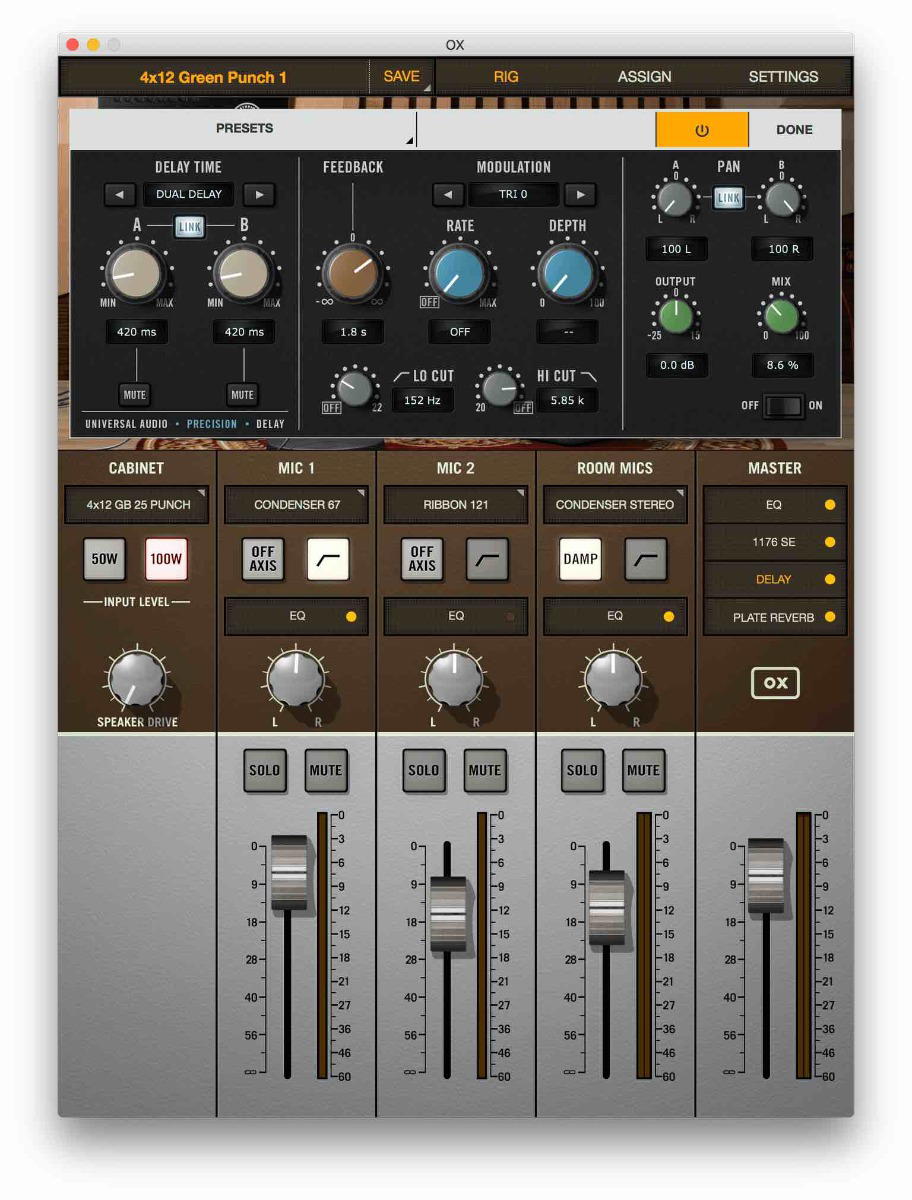Click the Mic 1 pan knob
Screen dimensions: 912x1200
pos(296,680)
